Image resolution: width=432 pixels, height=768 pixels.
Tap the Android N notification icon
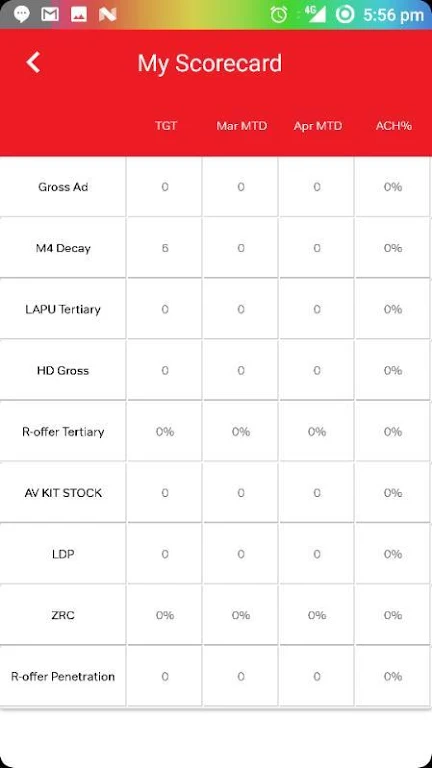click(x=107, y=15)
